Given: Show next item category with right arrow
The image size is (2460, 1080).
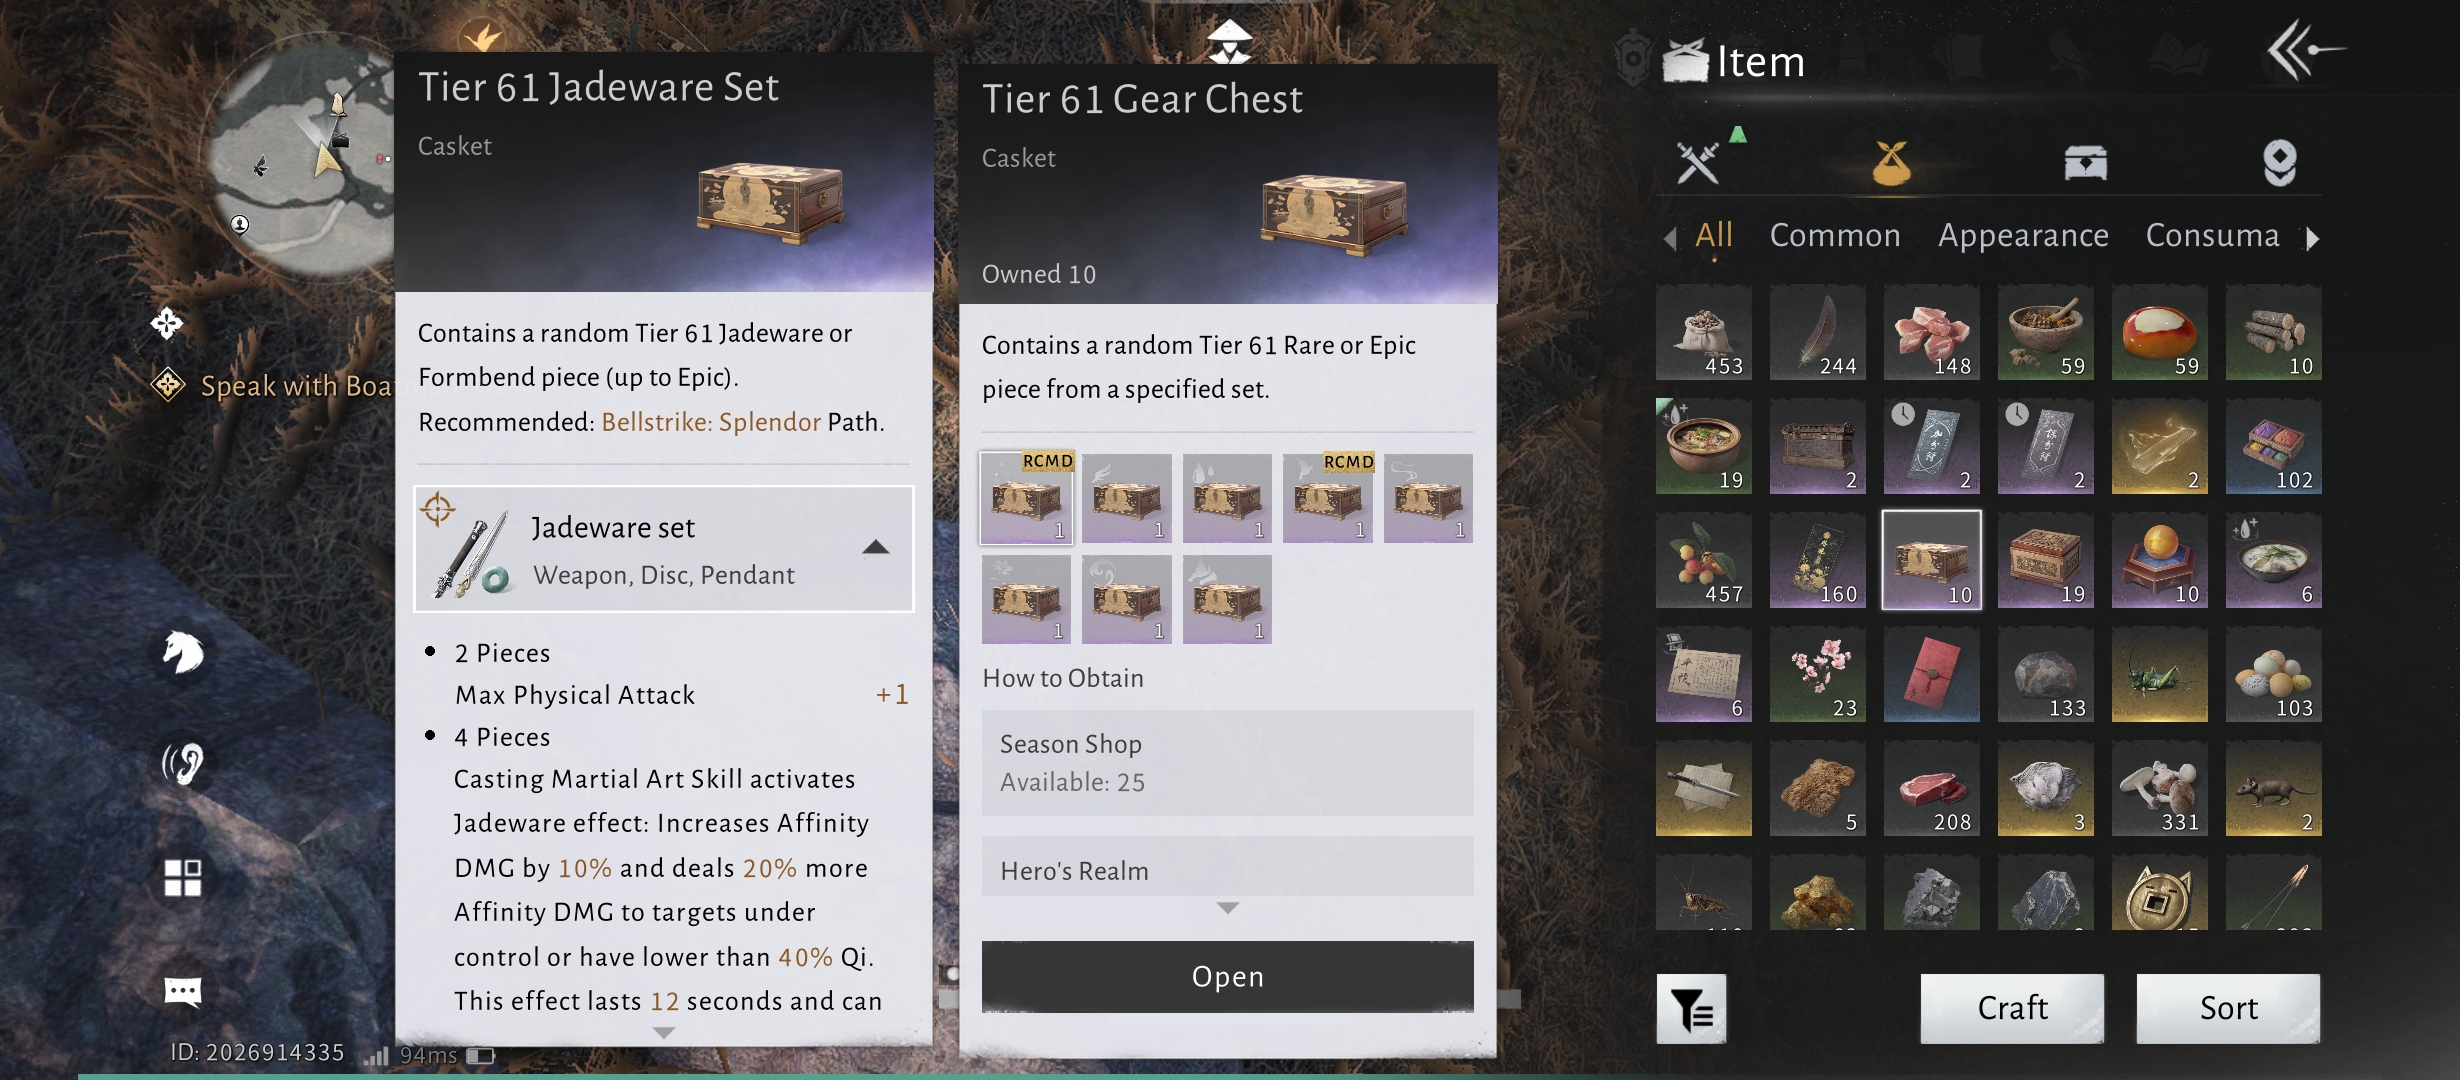Looking at the screenshot, I should coord(2313,238).
